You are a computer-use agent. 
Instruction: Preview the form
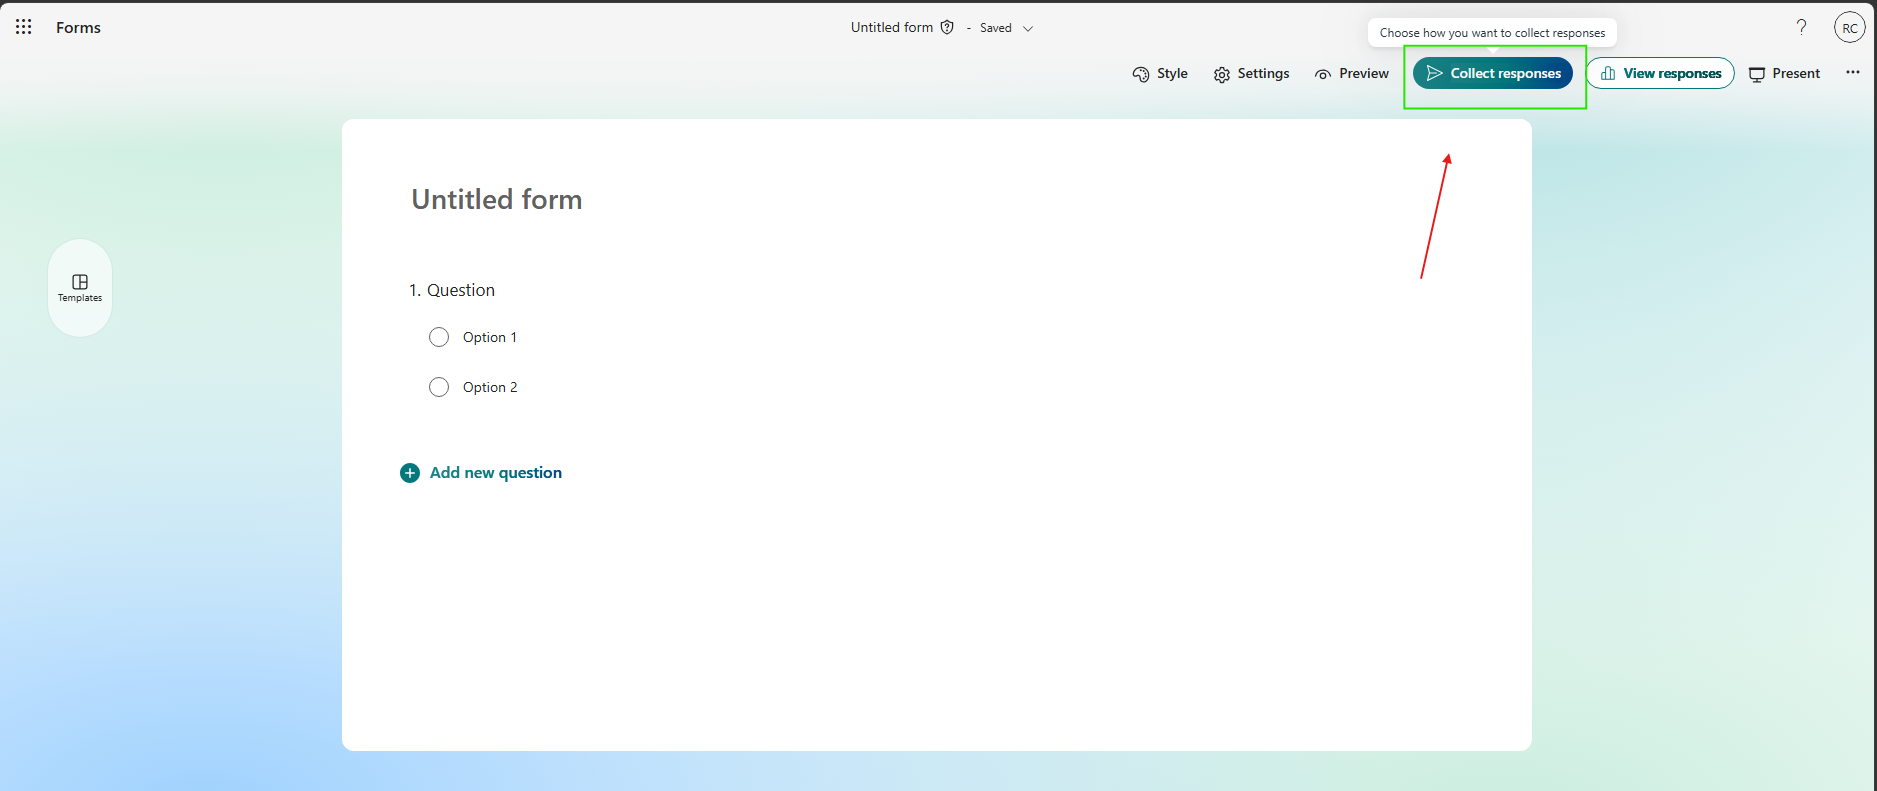[1352, 74]
